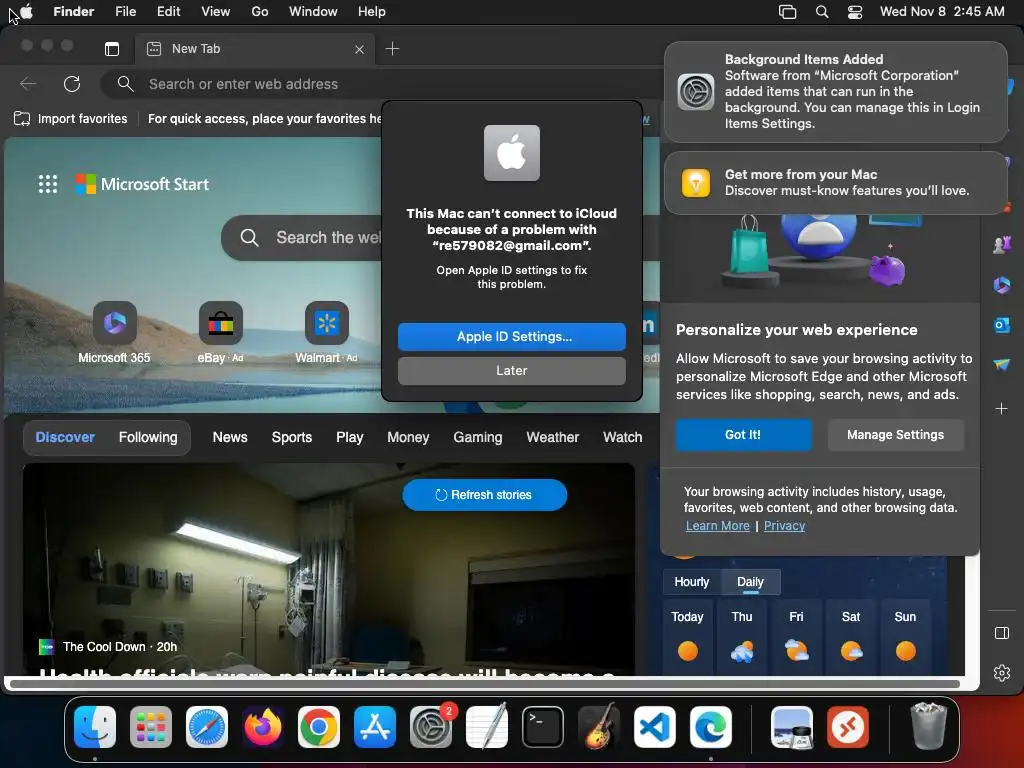1024x768 pixels.
Task: Open the Games sidebar icon
Action: click(1002, 245)
